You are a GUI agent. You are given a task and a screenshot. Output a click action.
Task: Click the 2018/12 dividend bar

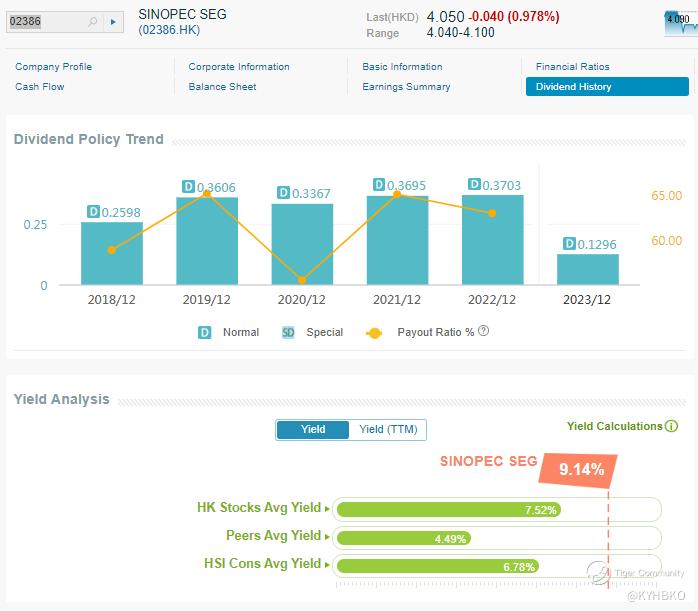click(x=112, y=253)
